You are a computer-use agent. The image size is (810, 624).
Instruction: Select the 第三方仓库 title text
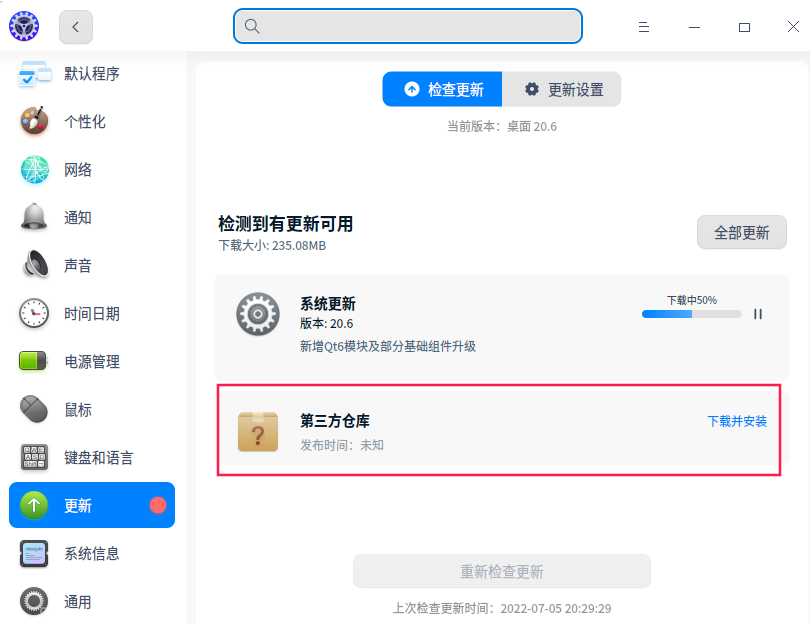(335, 421)
